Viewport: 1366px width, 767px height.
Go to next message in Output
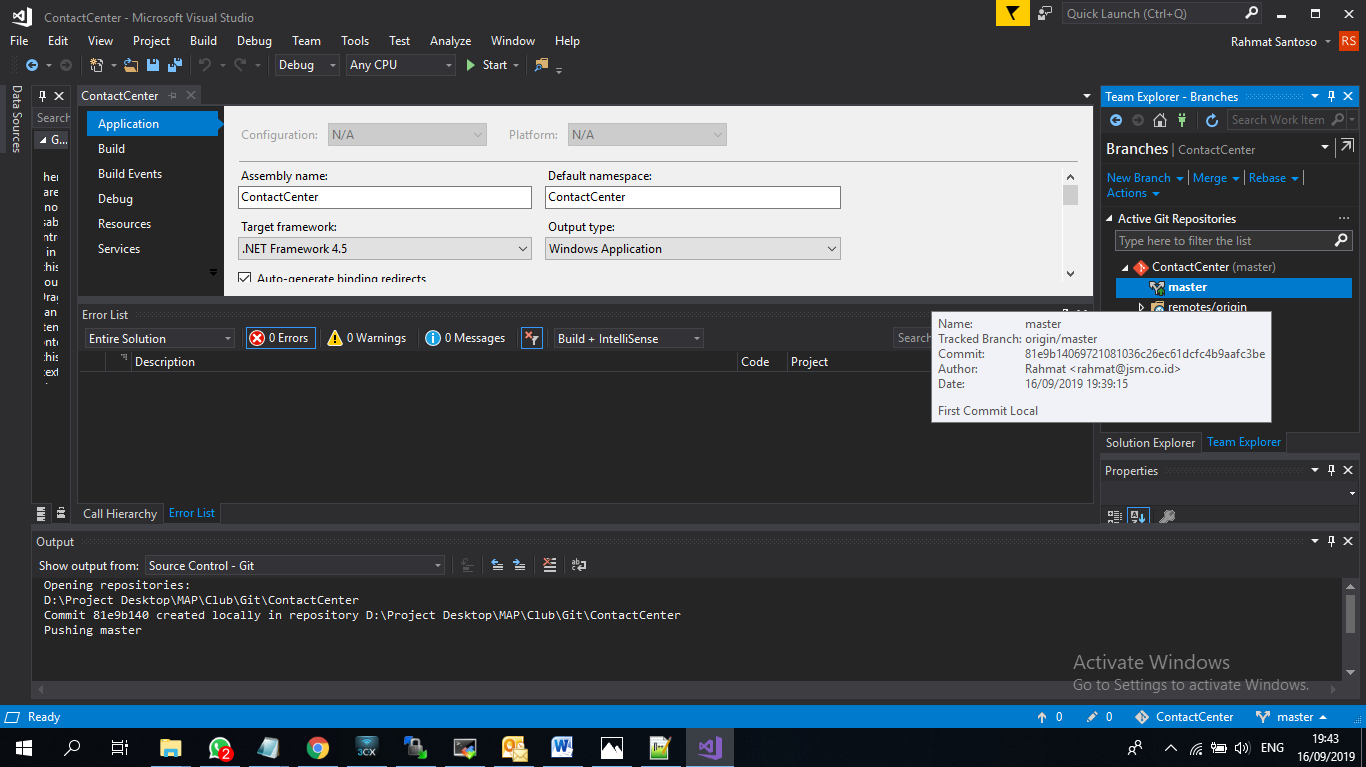519,565
